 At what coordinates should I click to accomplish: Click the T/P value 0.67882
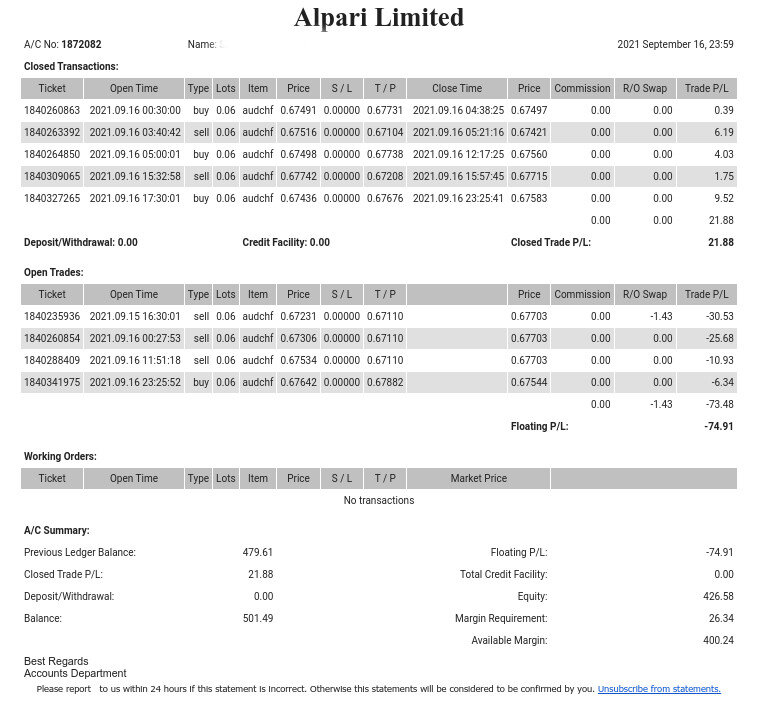[385, 382]
